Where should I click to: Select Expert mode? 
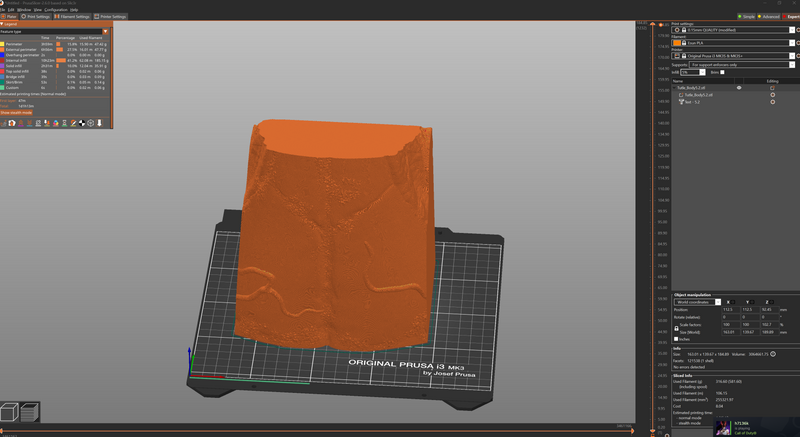pos(791,16)
